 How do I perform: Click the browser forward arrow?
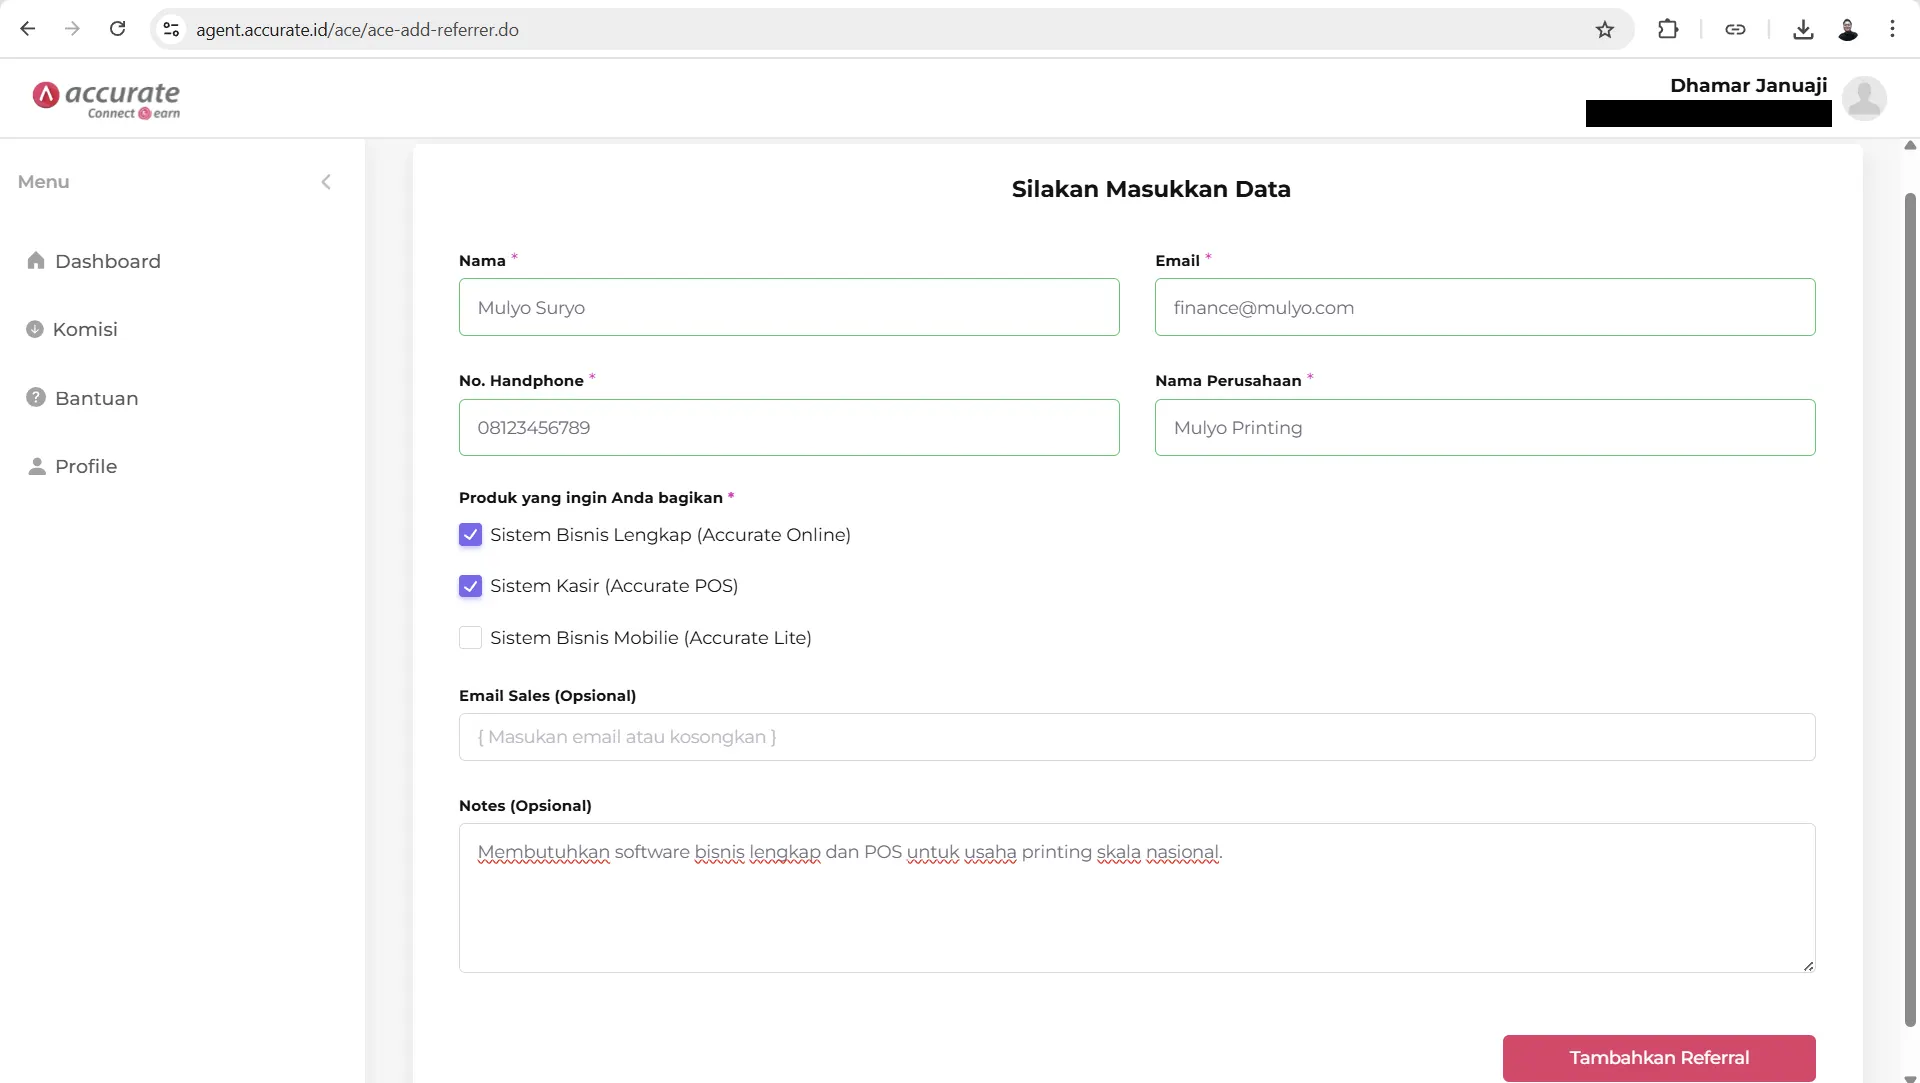(x=72, y=29)
